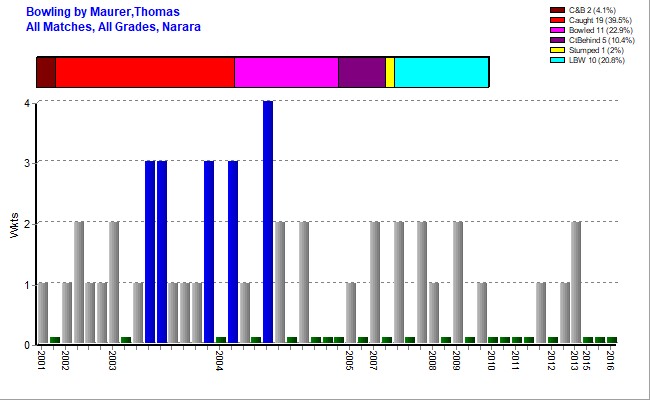Click the Wkts y-axis title
The width and height of the screenshot is (650, 400).
pos(10,224)
